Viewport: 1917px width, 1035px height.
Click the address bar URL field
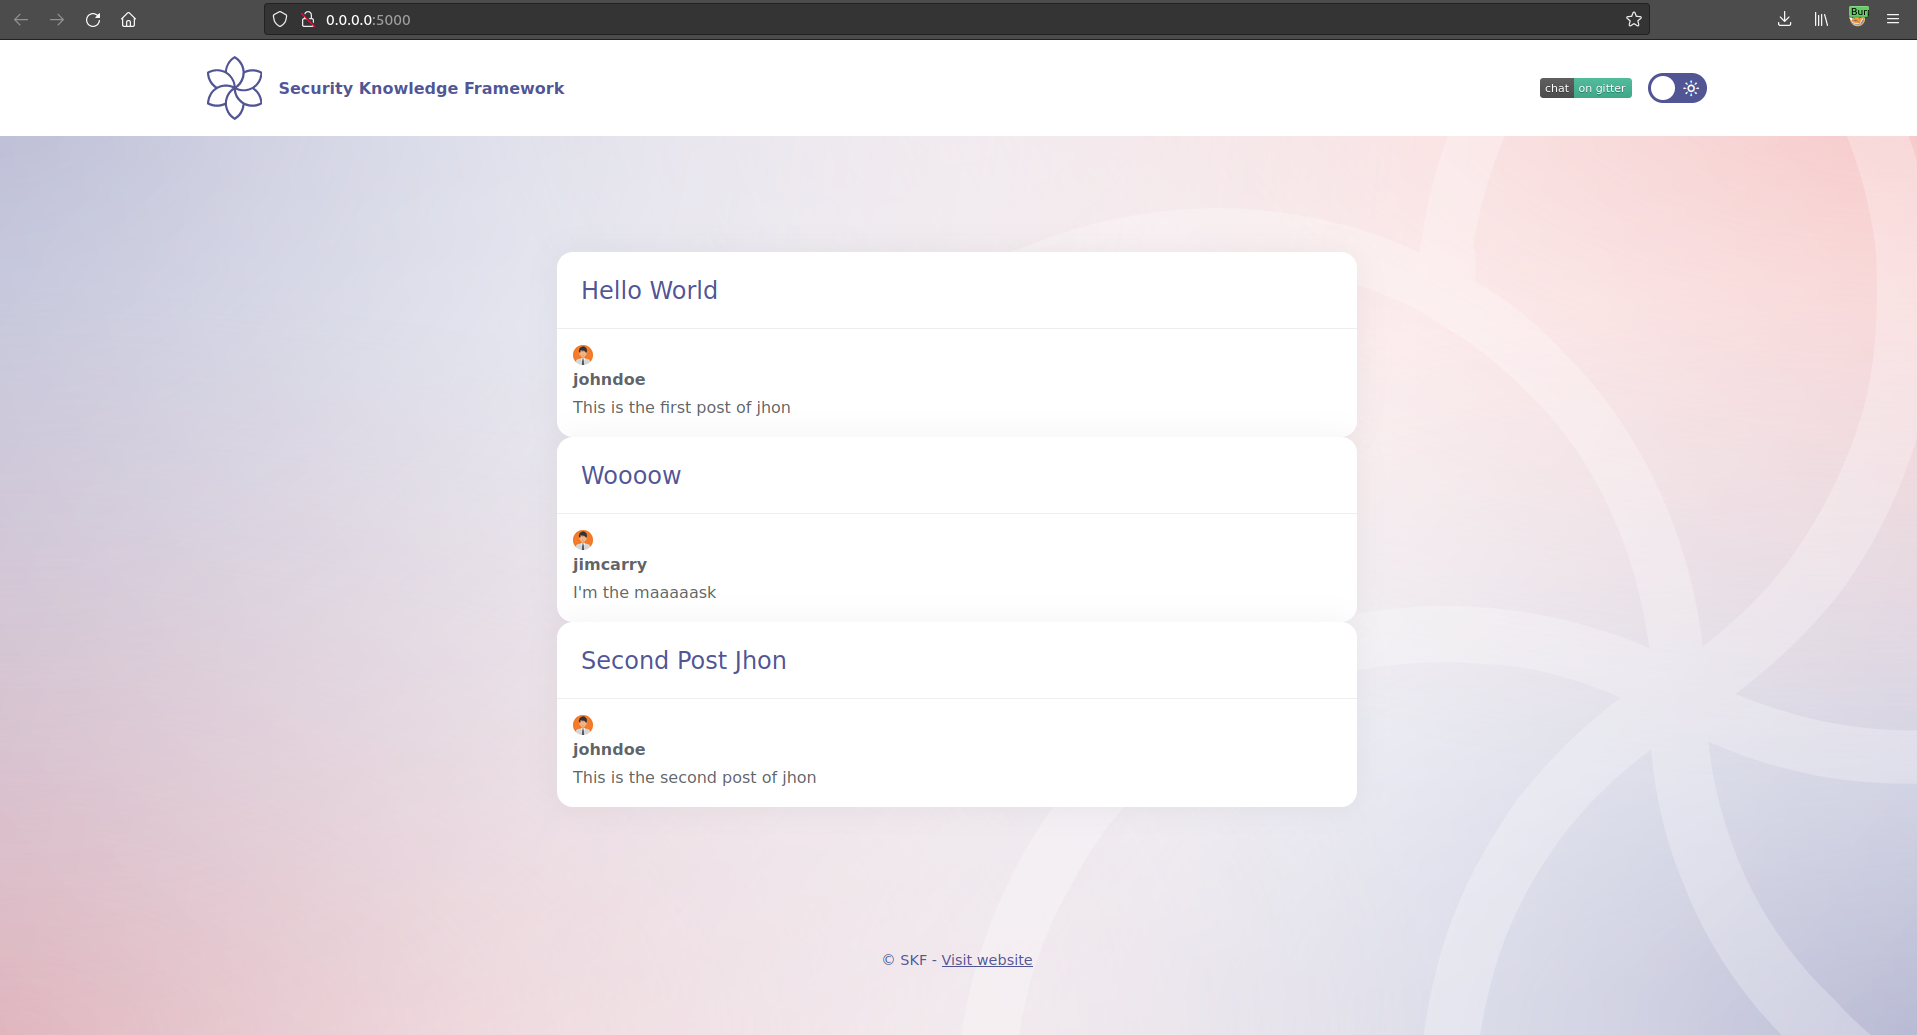[900, 20]
